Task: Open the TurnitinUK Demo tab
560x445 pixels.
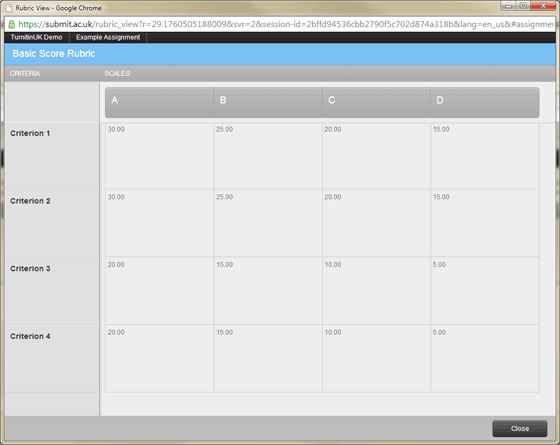Action: pyautogui.click(x=36, y=37)
